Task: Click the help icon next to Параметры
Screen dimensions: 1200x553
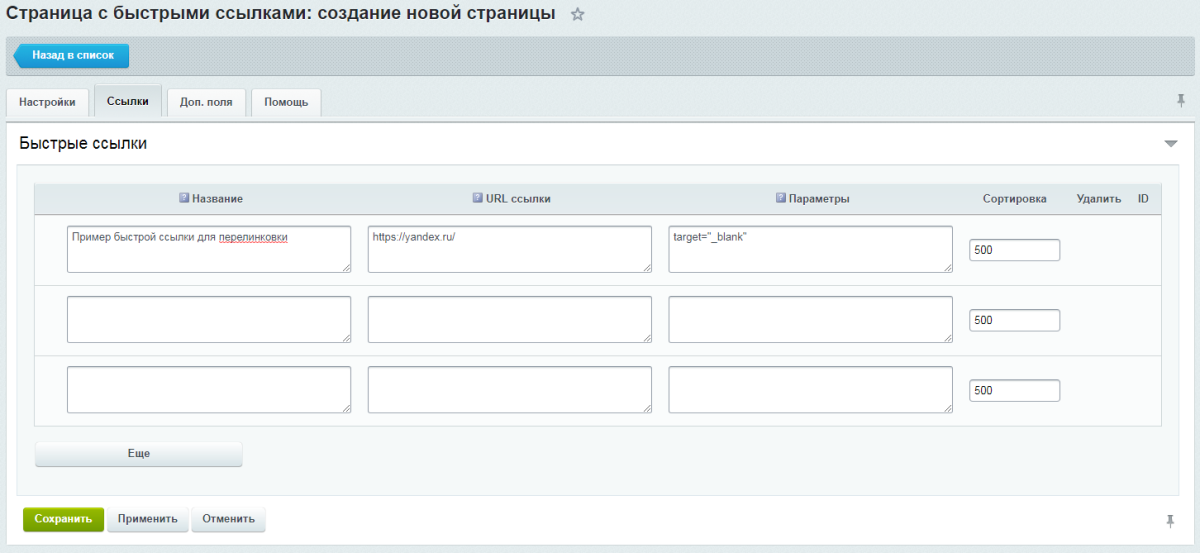Action: pyautogui.click(x=781, y=198)
